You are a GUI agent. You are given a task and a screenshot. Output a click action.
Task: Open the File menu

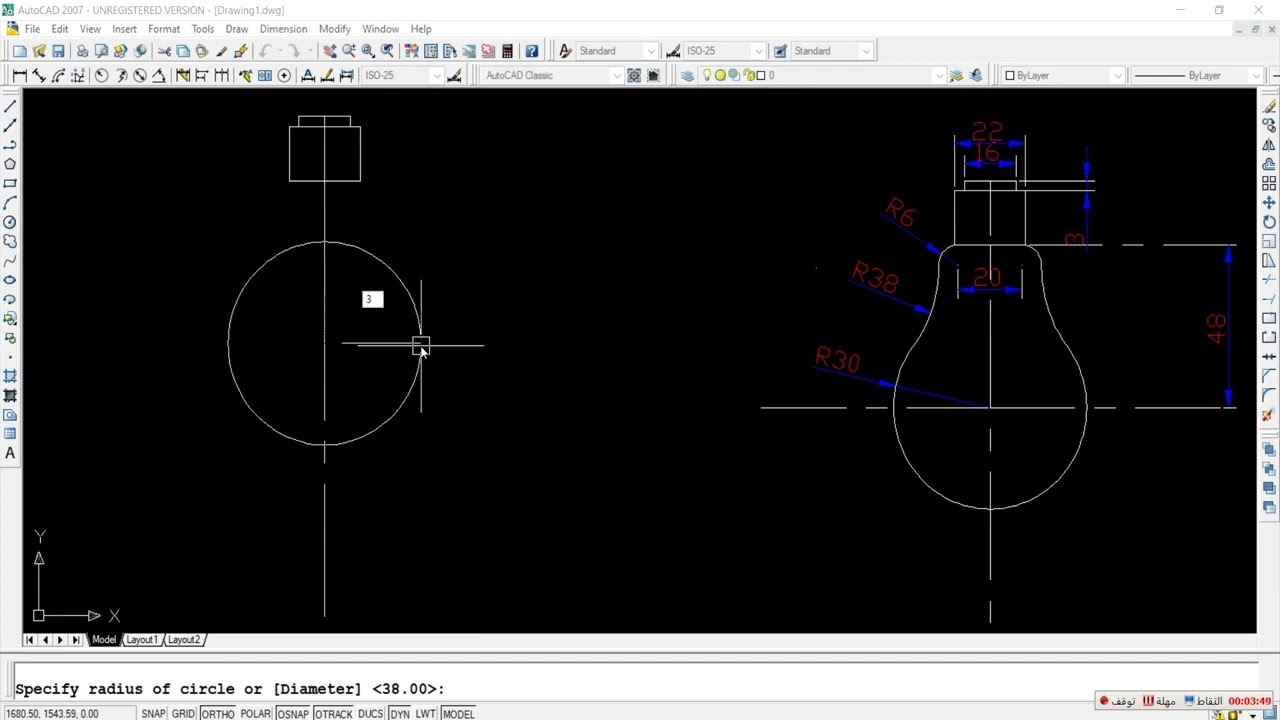pyautogui.click(x=32, y=29)
